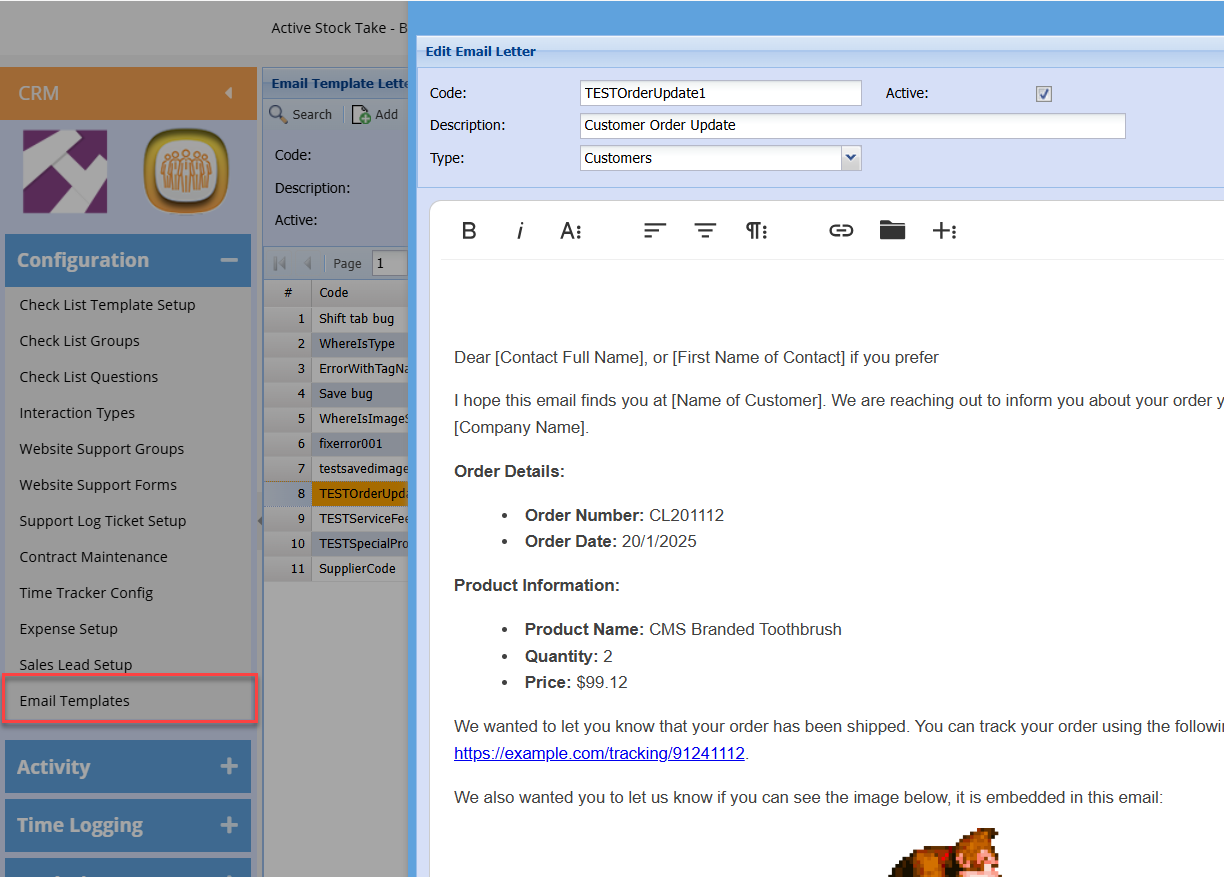The height and width of the screenshot is (877, 1224).
Task: Select row 'Shift tab bug'
Action: pos(336,318)
